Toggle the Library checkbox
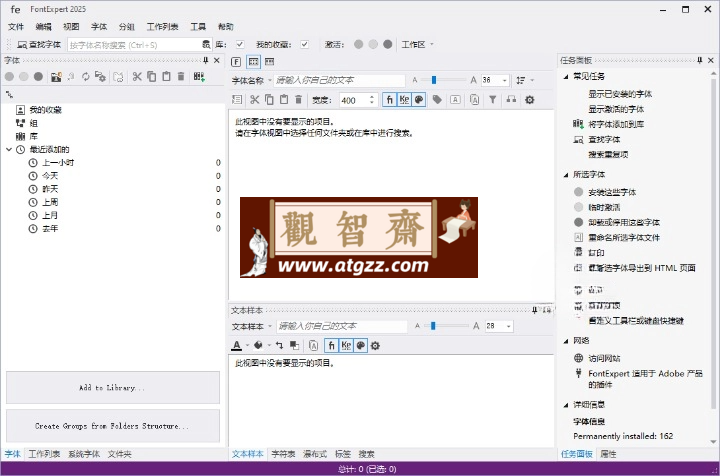The image size is (720, 476). (240, 45)
